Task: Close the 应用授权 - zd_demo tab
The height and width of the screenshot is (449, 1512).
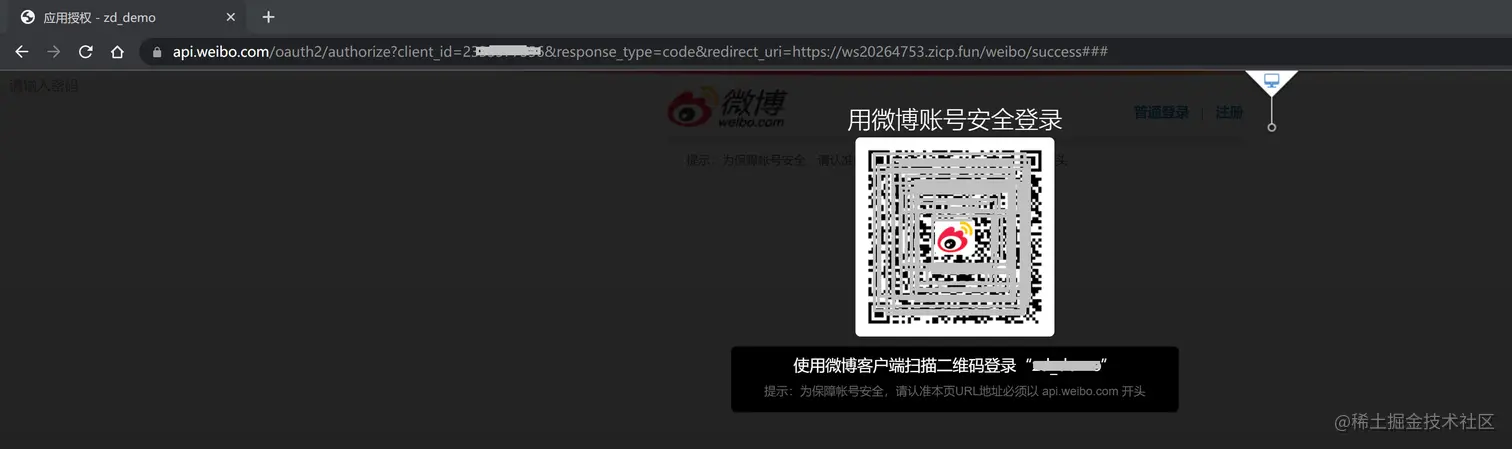Action: tap(231, 17)
